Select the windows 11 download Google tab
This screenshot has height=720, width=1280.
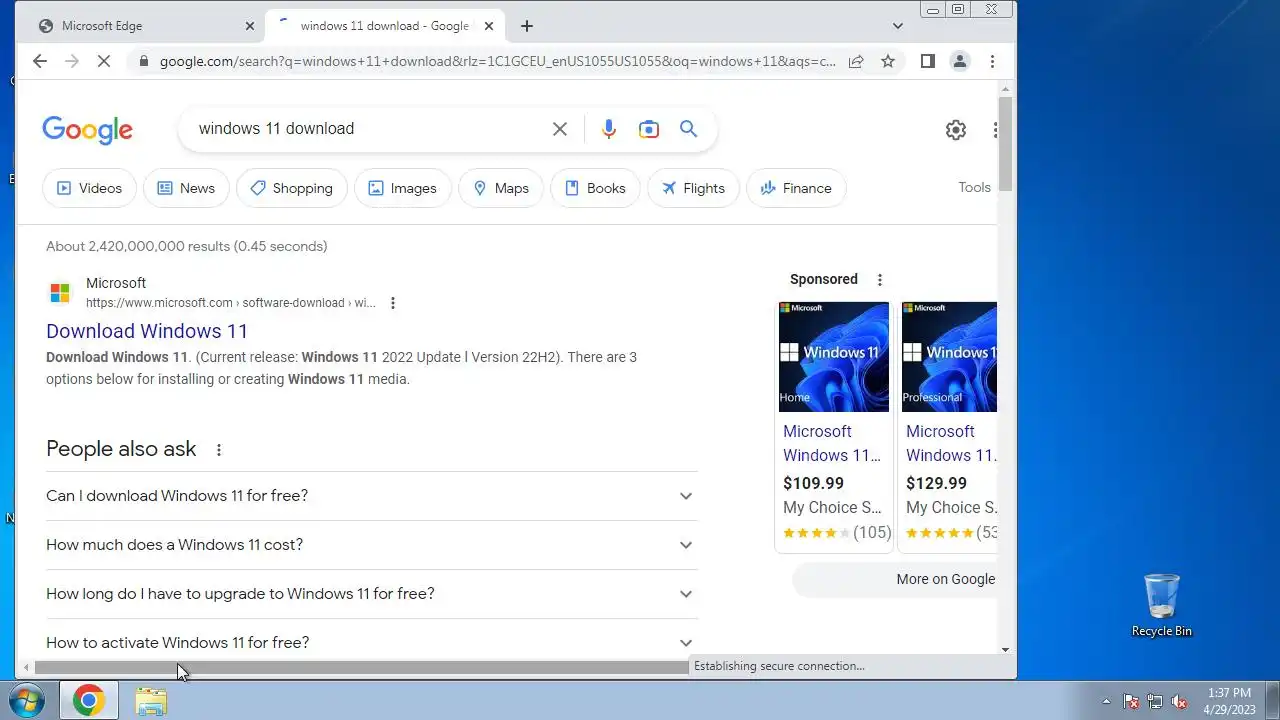point(385,26)
